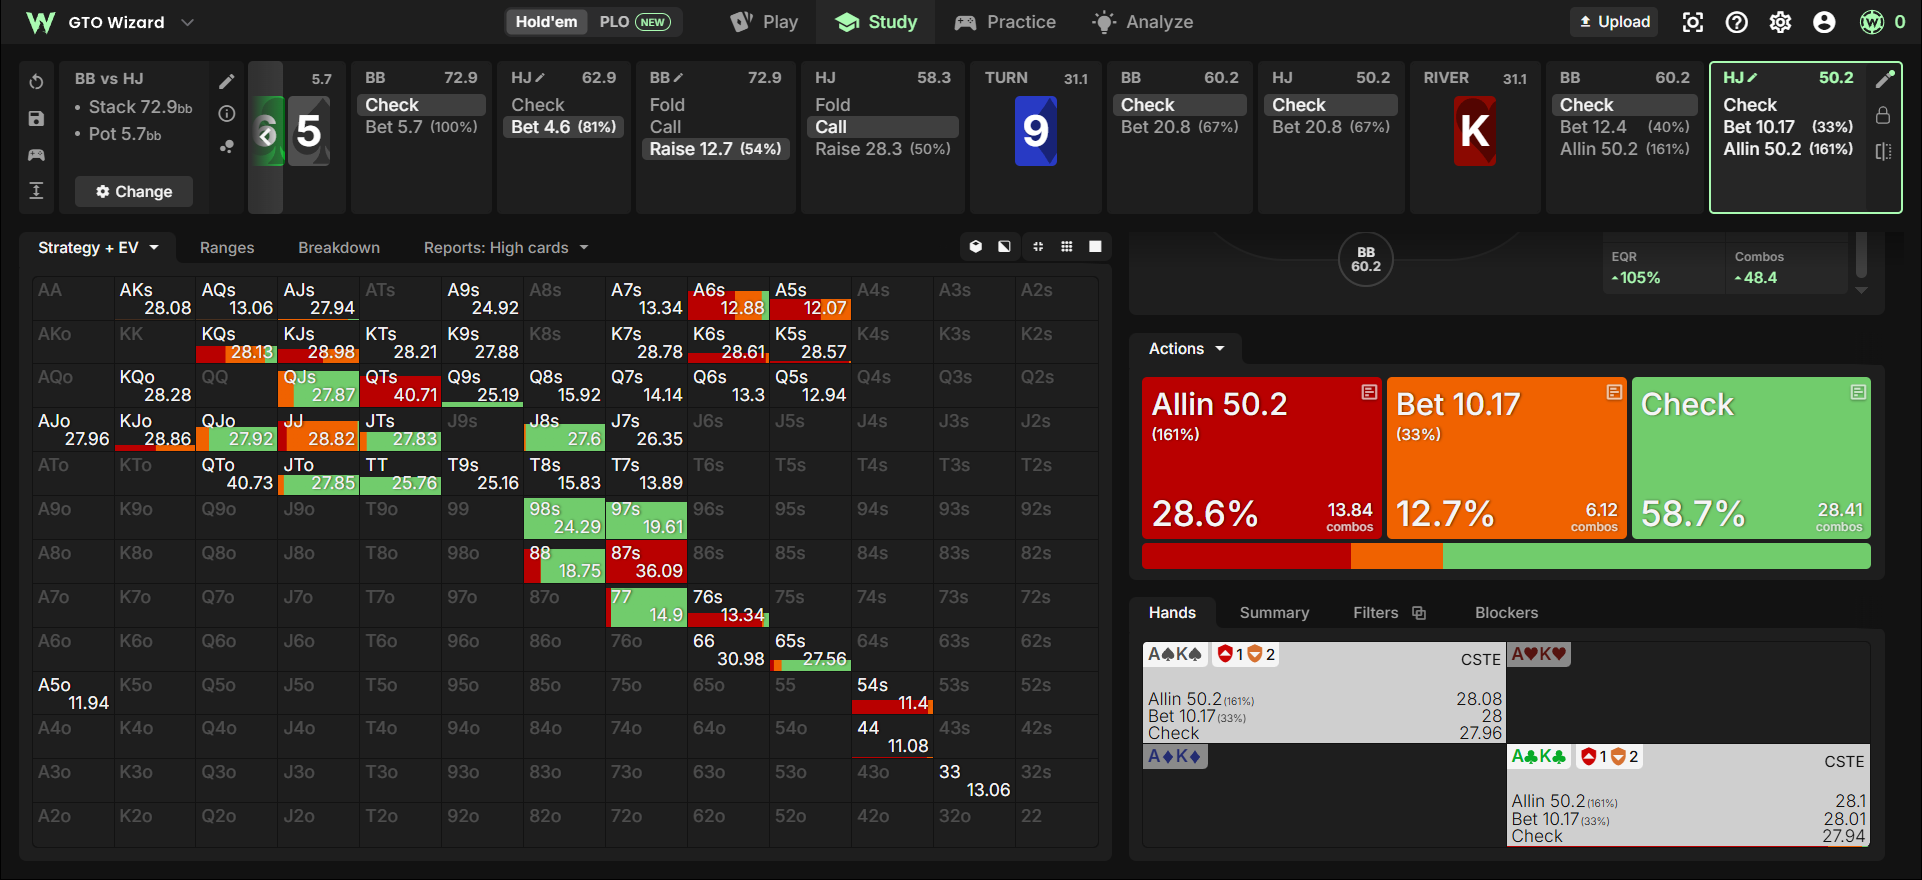Go to the Practice section
Screen dimensions: 1922x880
(x=1005, y=22)
